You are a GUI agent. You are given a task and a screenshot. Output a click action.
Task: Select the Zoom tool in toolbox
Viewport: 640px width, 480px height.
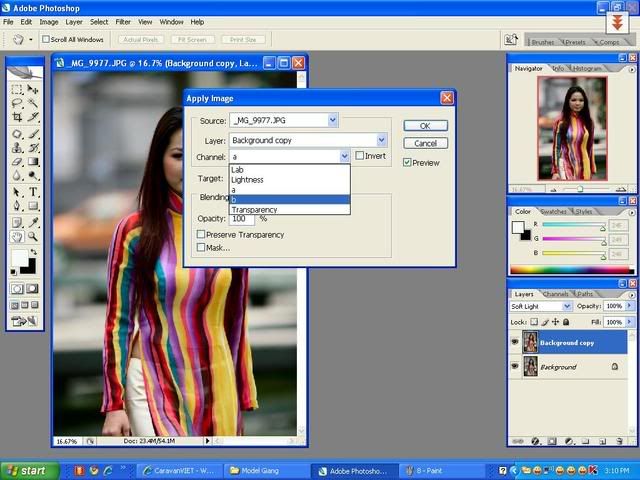point(33,237)
